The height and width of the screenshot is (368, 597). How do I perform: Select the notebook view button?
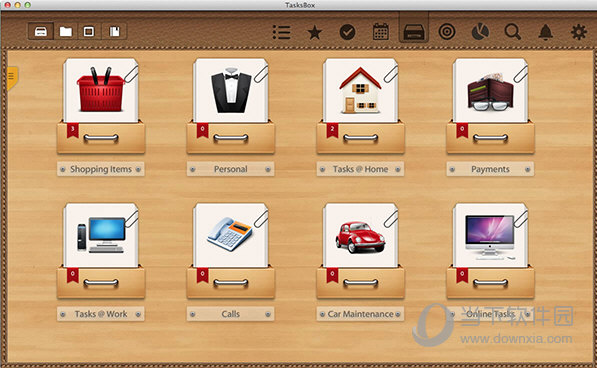tap(114, 31)
